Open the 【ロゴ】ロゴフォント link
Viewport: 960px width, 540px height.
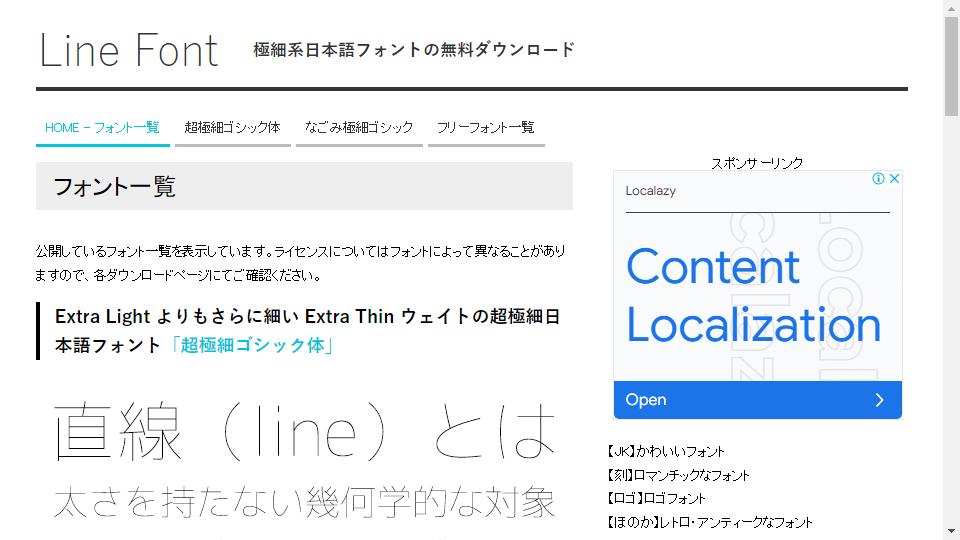coord(656,498)
